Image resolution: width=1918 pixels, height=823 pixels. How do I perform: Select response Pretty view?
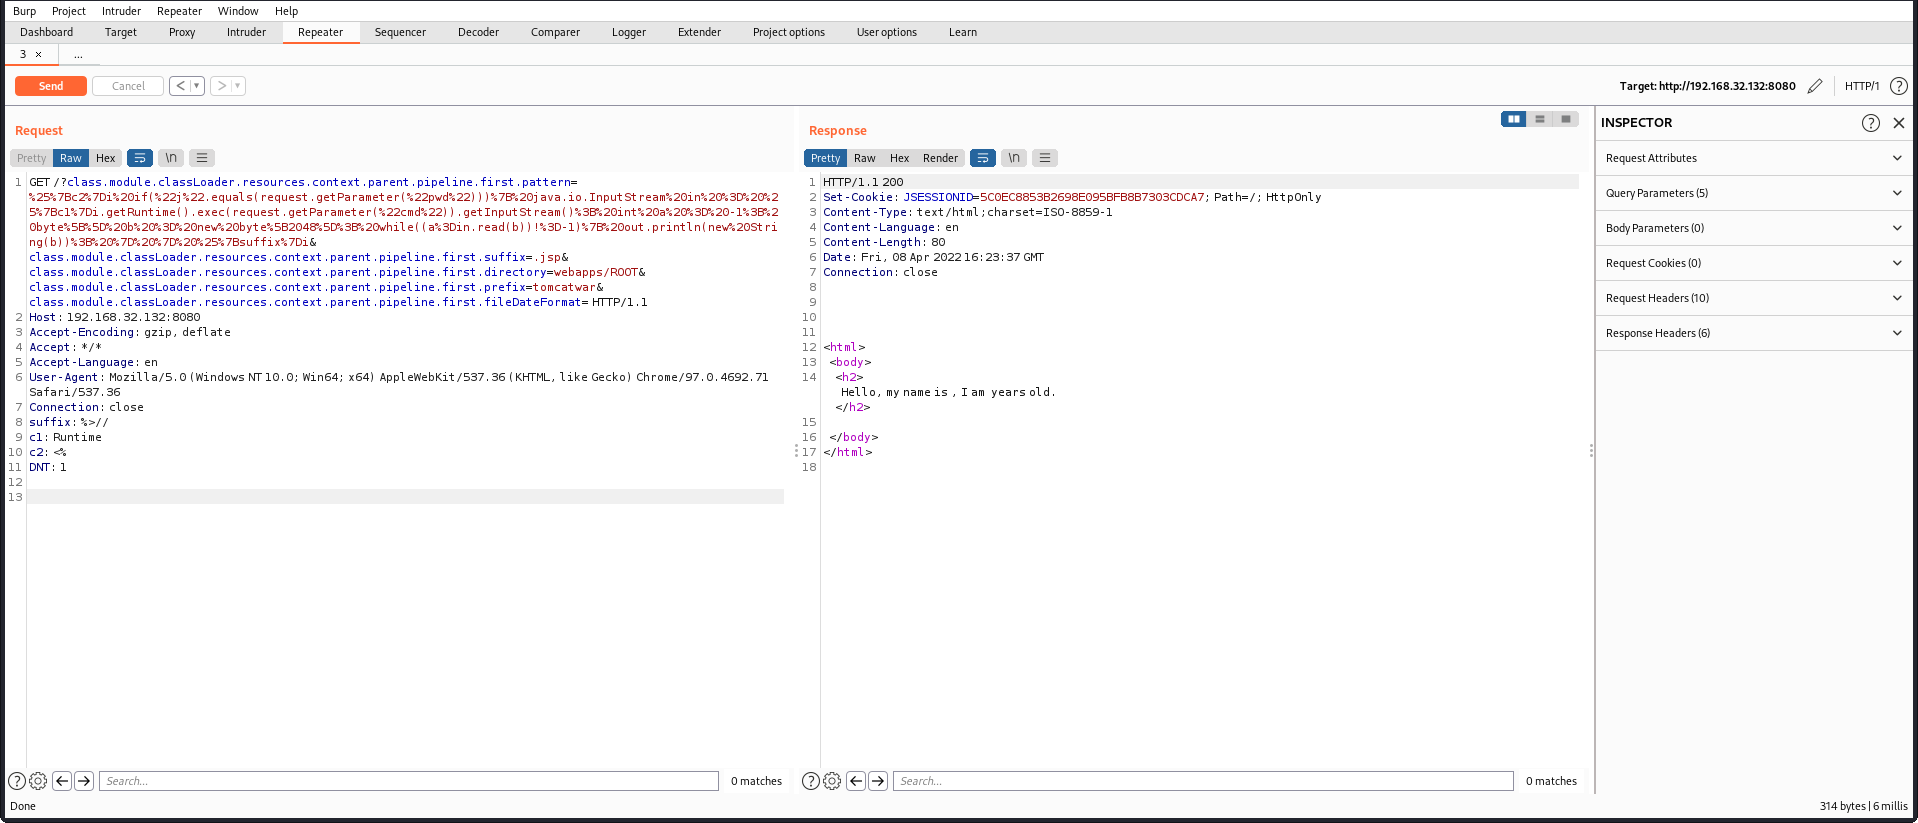coord(825,158)
